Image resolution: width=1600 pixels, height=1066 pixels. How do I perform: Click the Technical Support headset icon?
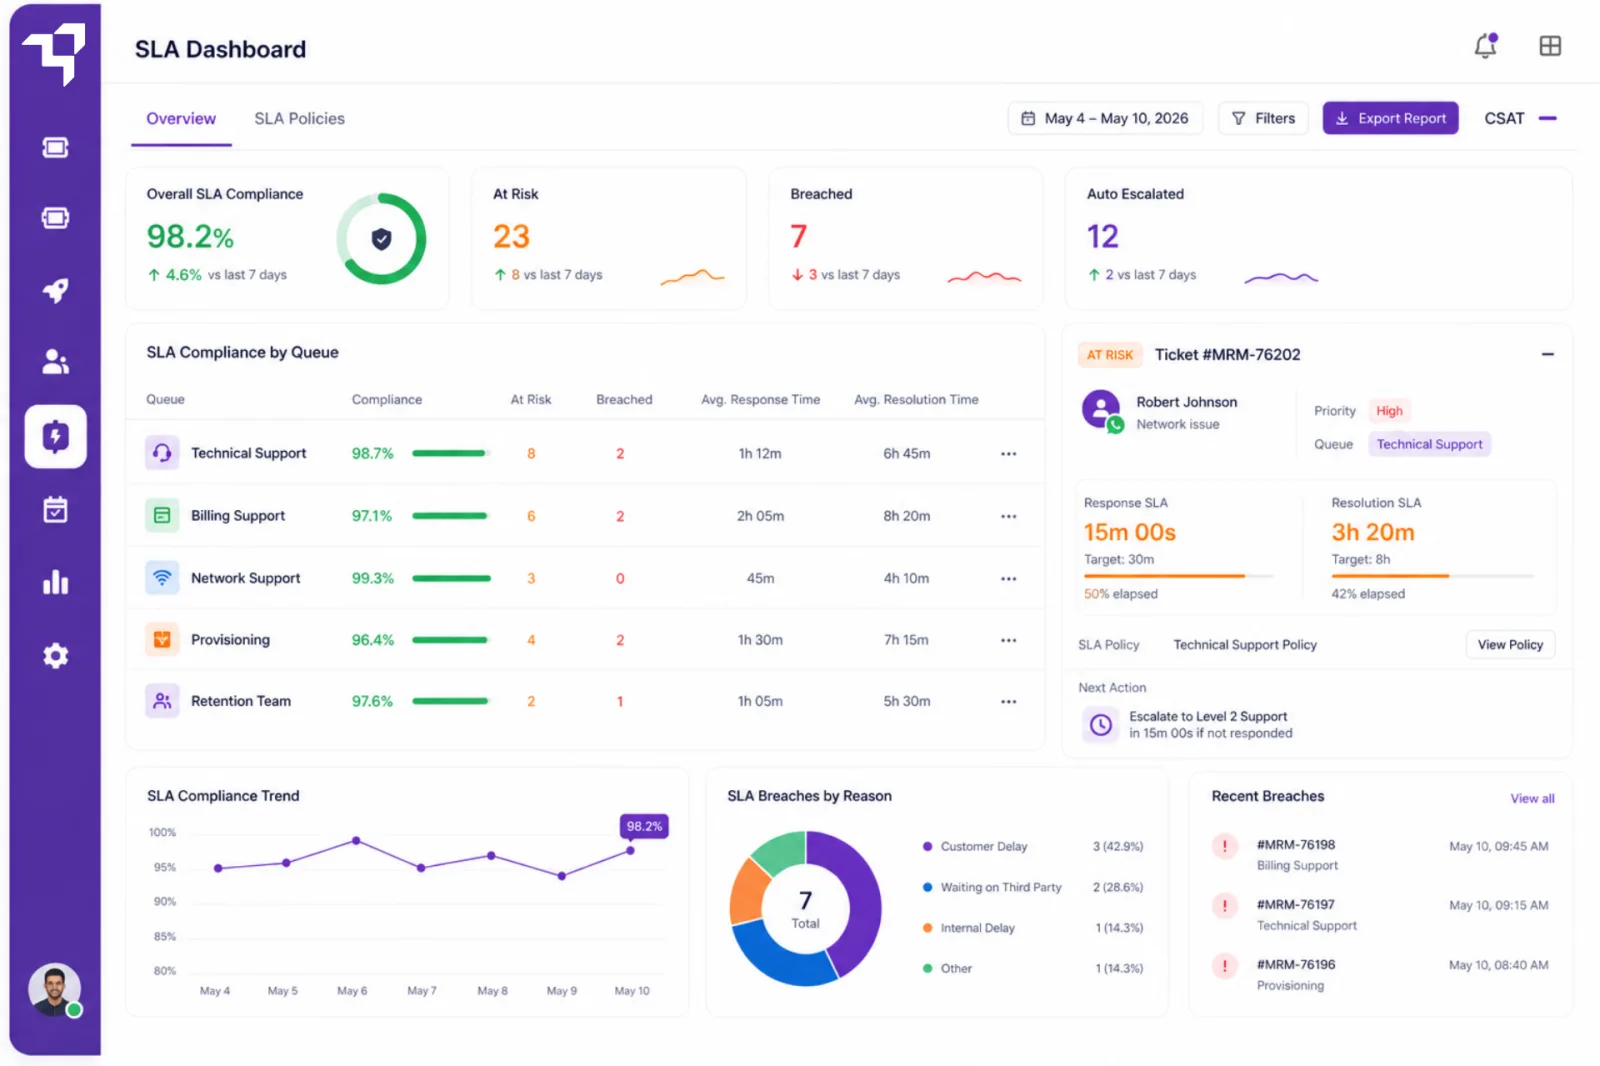(162, 453)
